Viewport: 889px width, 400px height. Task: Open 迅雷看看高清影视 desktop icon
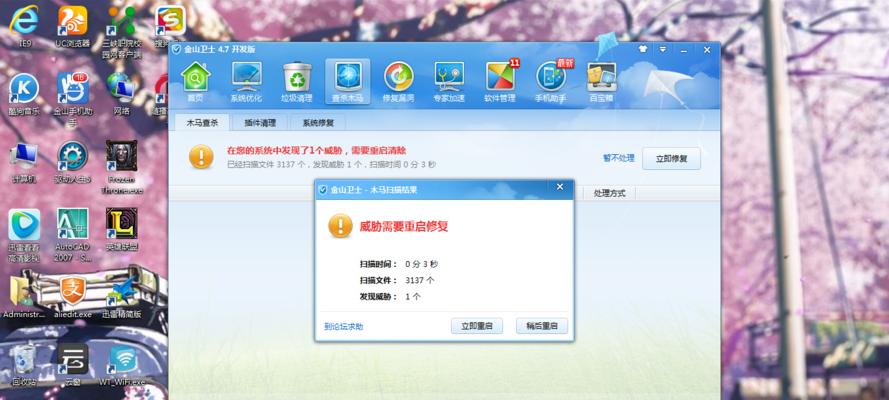[24, 235]
